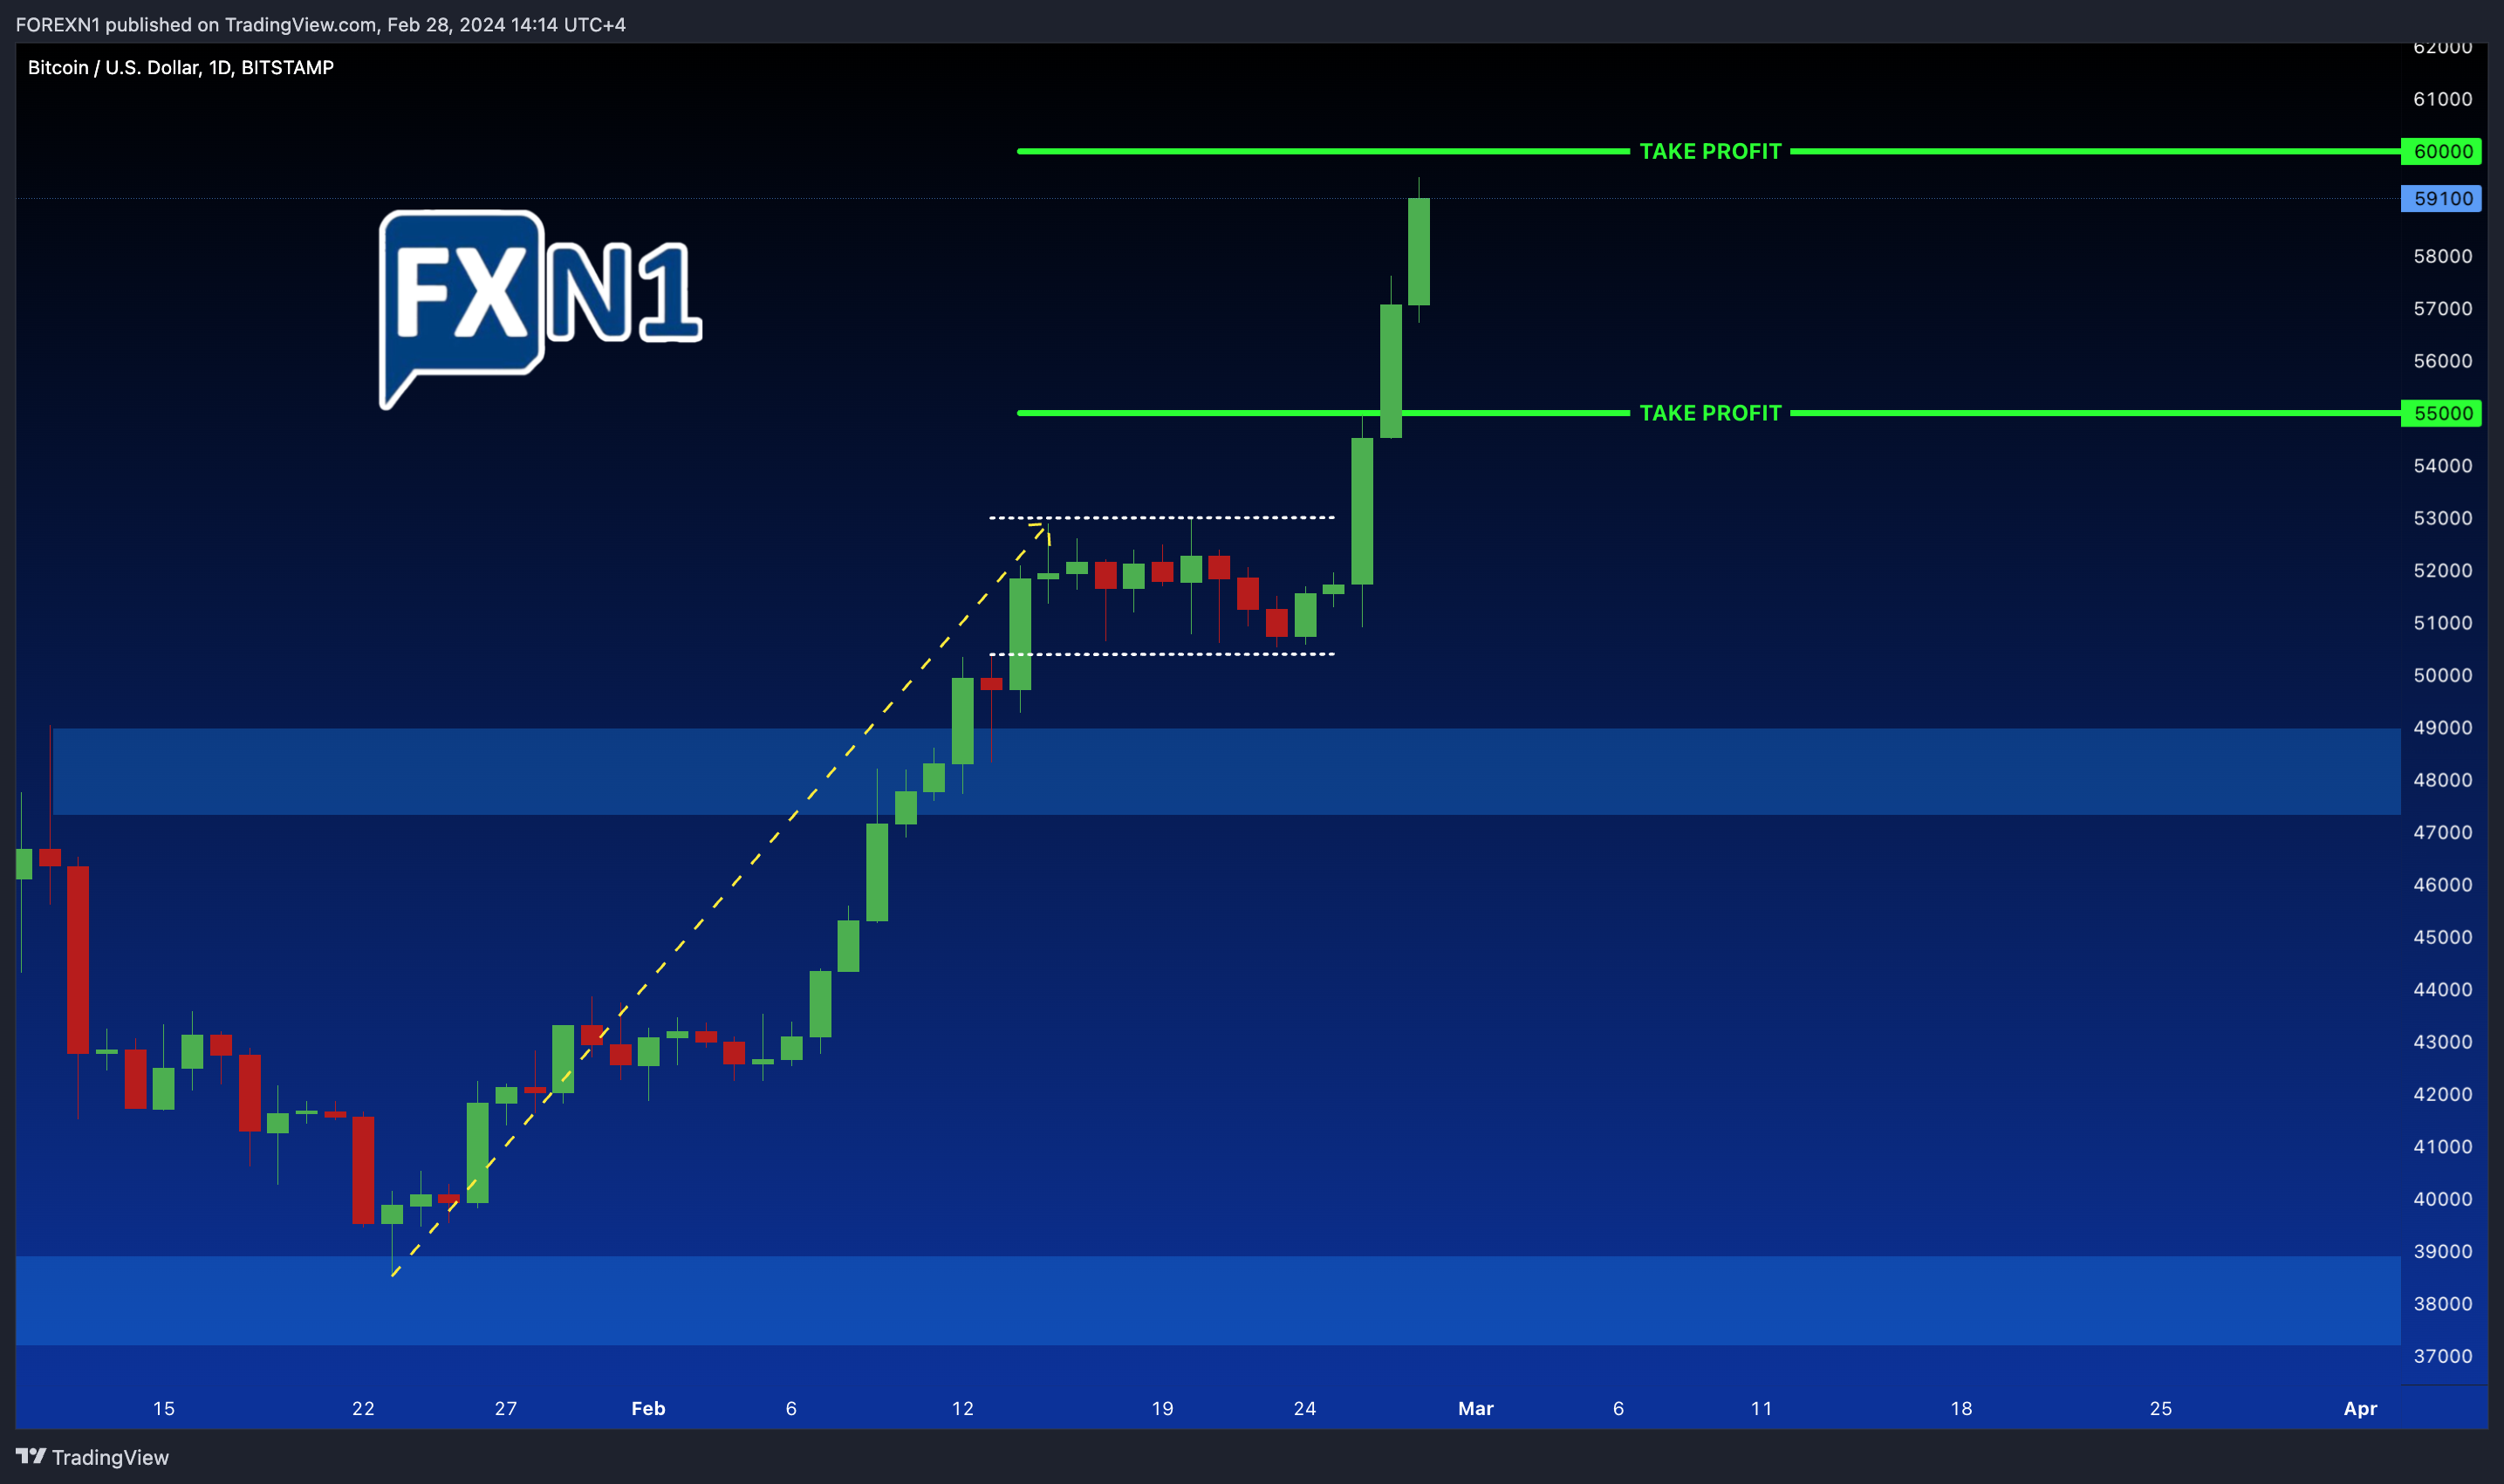Click the latest green candle near 59100
2504x1484 pixels.
tap(1418, 251)
